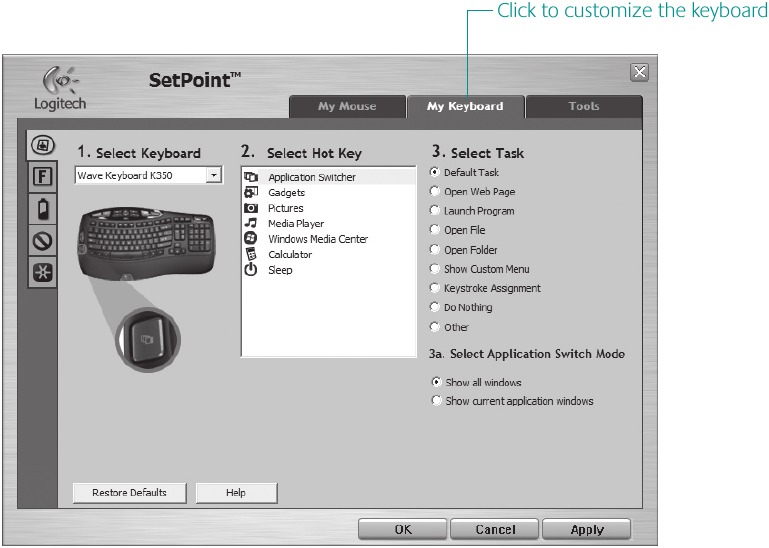Select Calculator text in the hot key list
The image size is (769, 548).
(x=290, y=254)
